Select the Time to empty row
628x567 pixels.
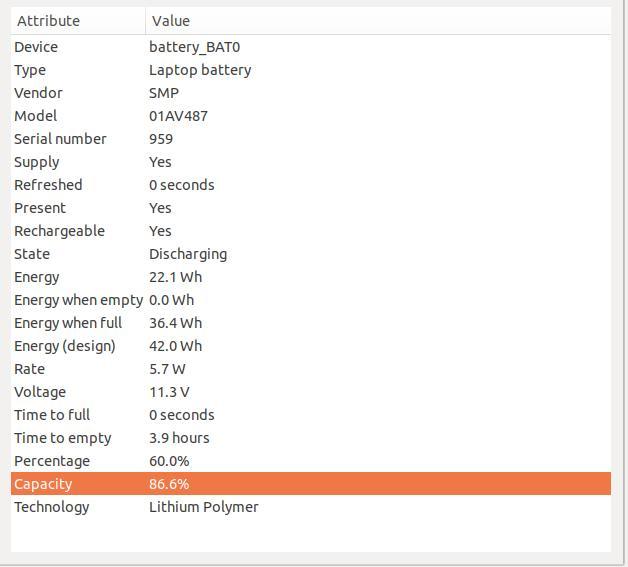click(311, 438)
